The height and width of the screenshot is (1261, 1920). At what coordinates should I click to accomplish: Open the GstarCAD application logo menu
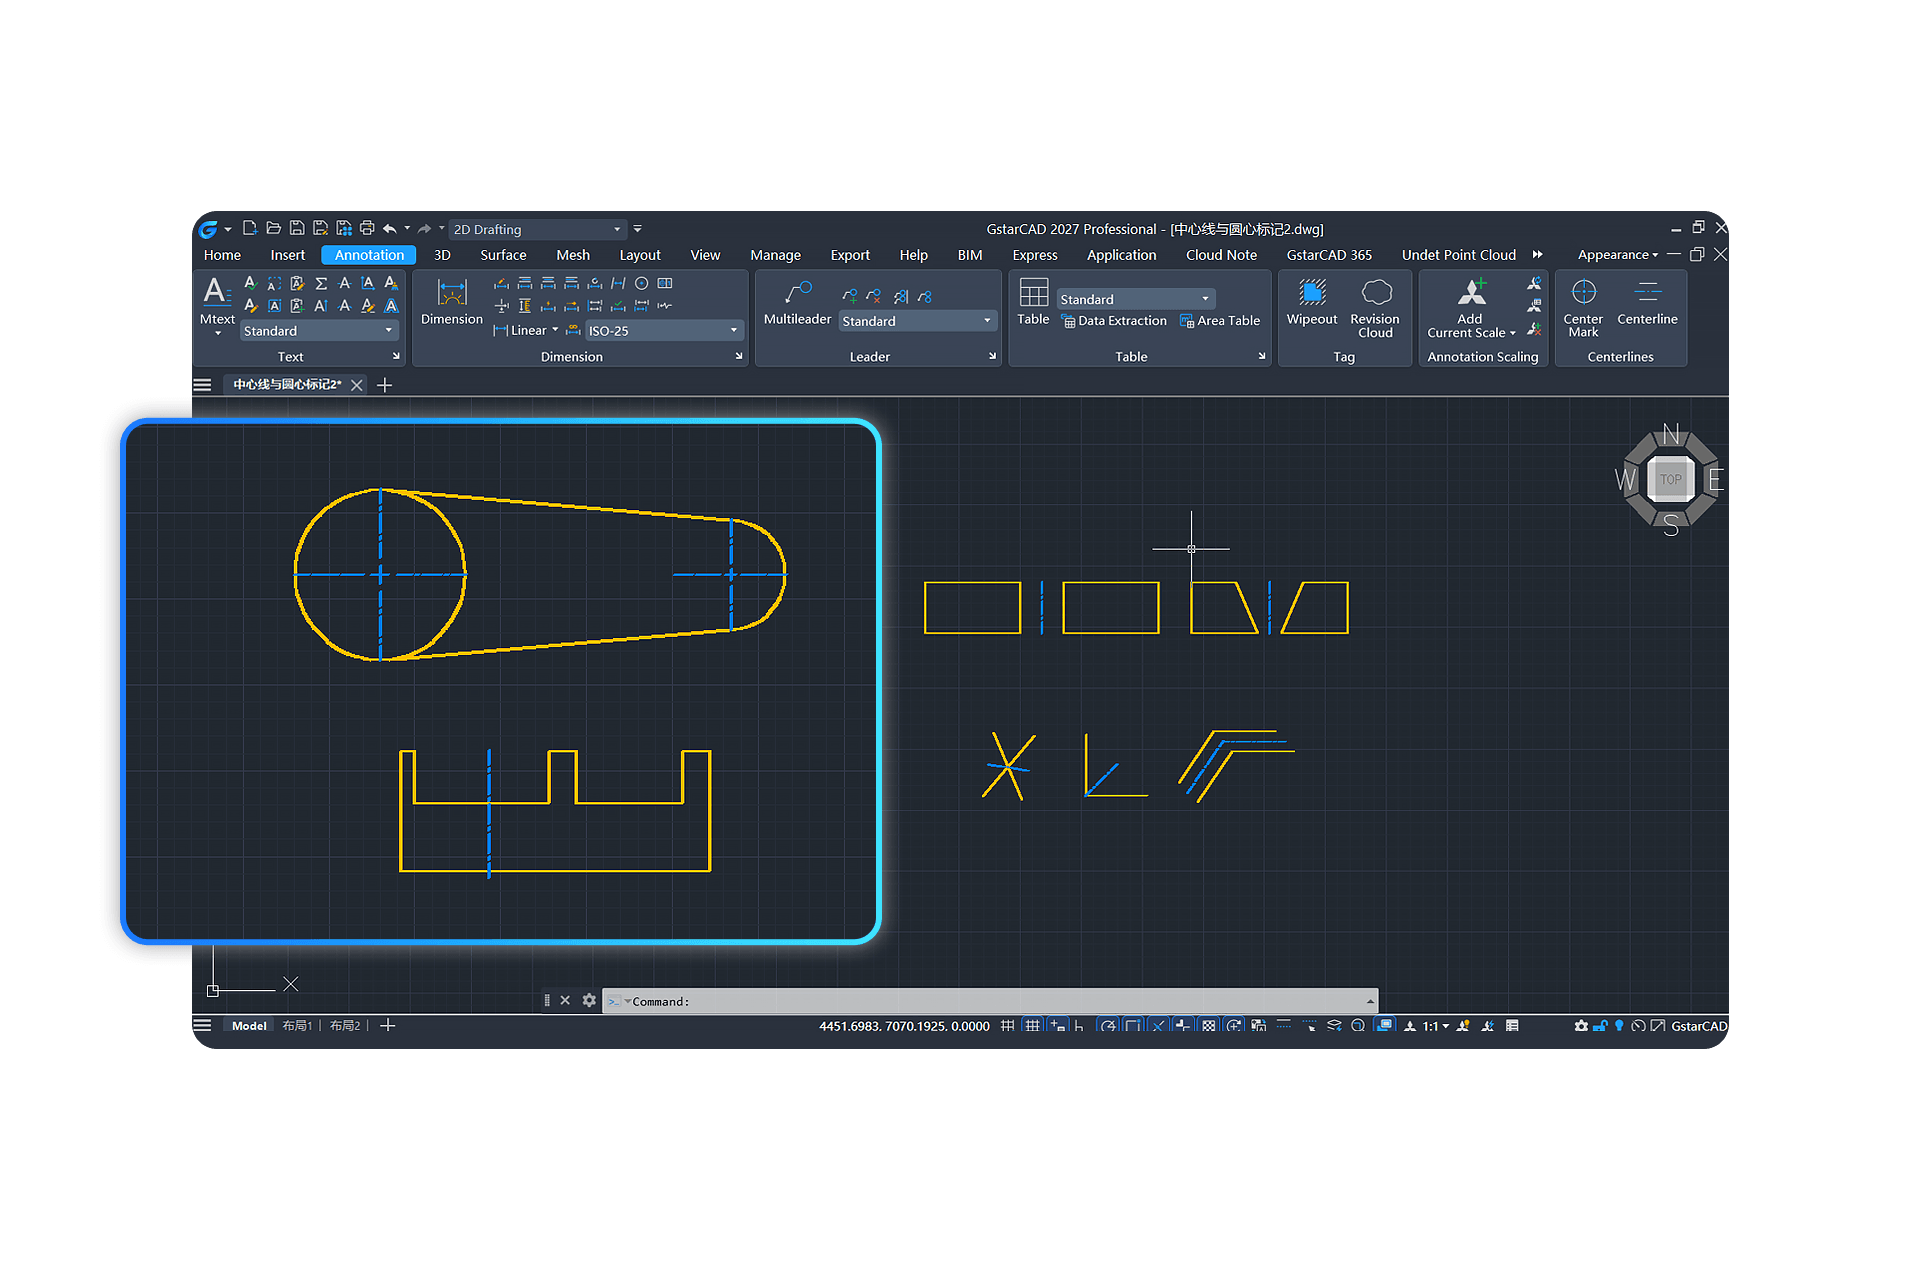click(x=208, y=229)
